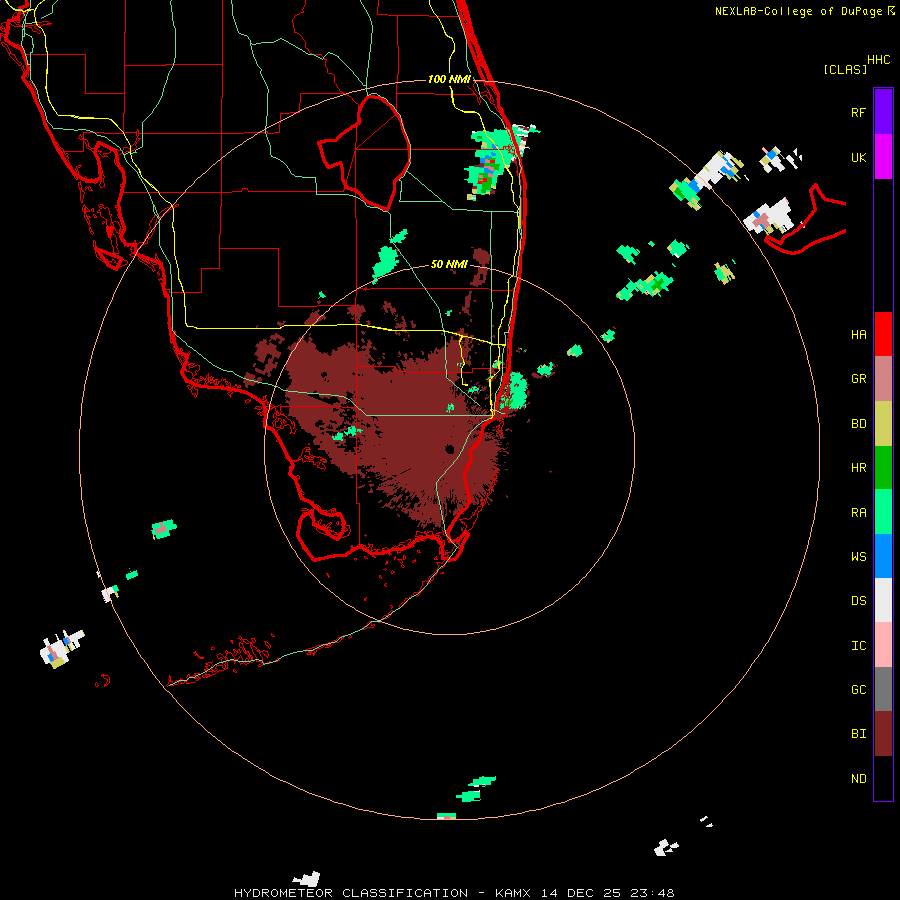Click the BI legend label

(858, 734)
